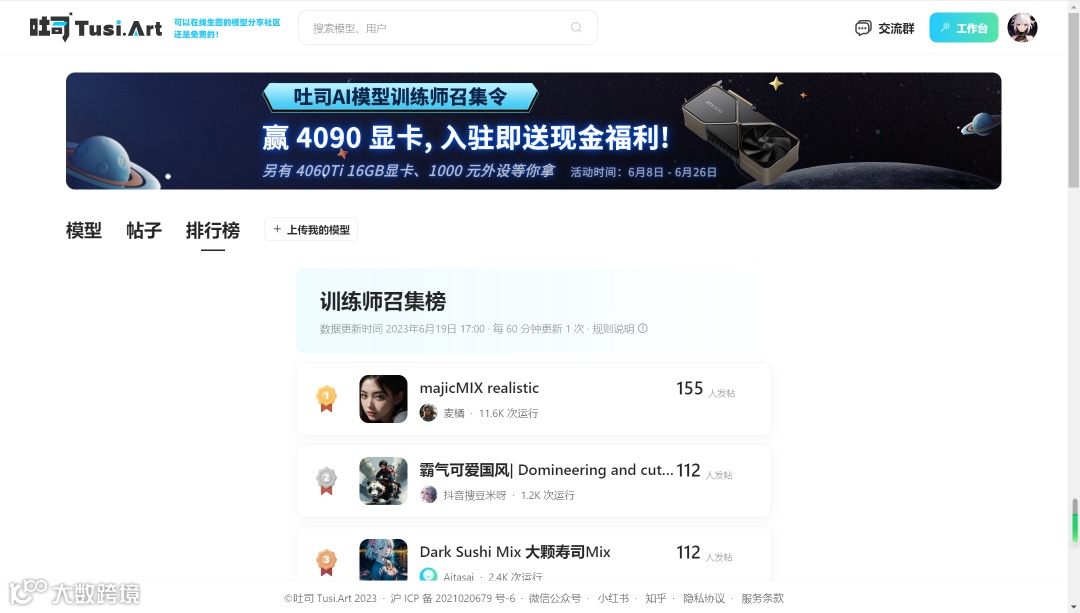This screenshot has height=613, width=1080.
Task: Focus the 搜索模型、用户 search field
Action: pyautogui.click(x=448, y=28)
